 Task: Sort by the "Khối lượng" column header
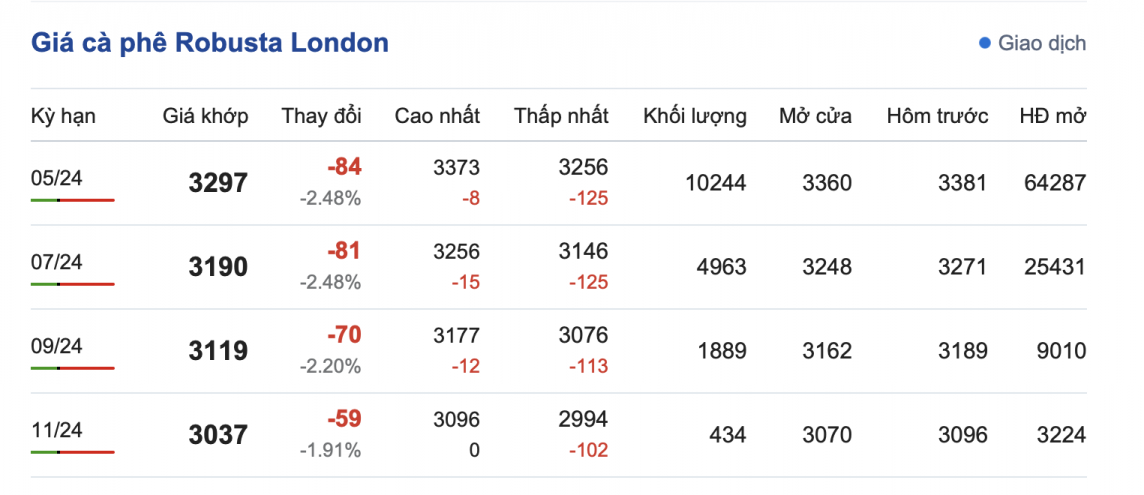(695, 115)
